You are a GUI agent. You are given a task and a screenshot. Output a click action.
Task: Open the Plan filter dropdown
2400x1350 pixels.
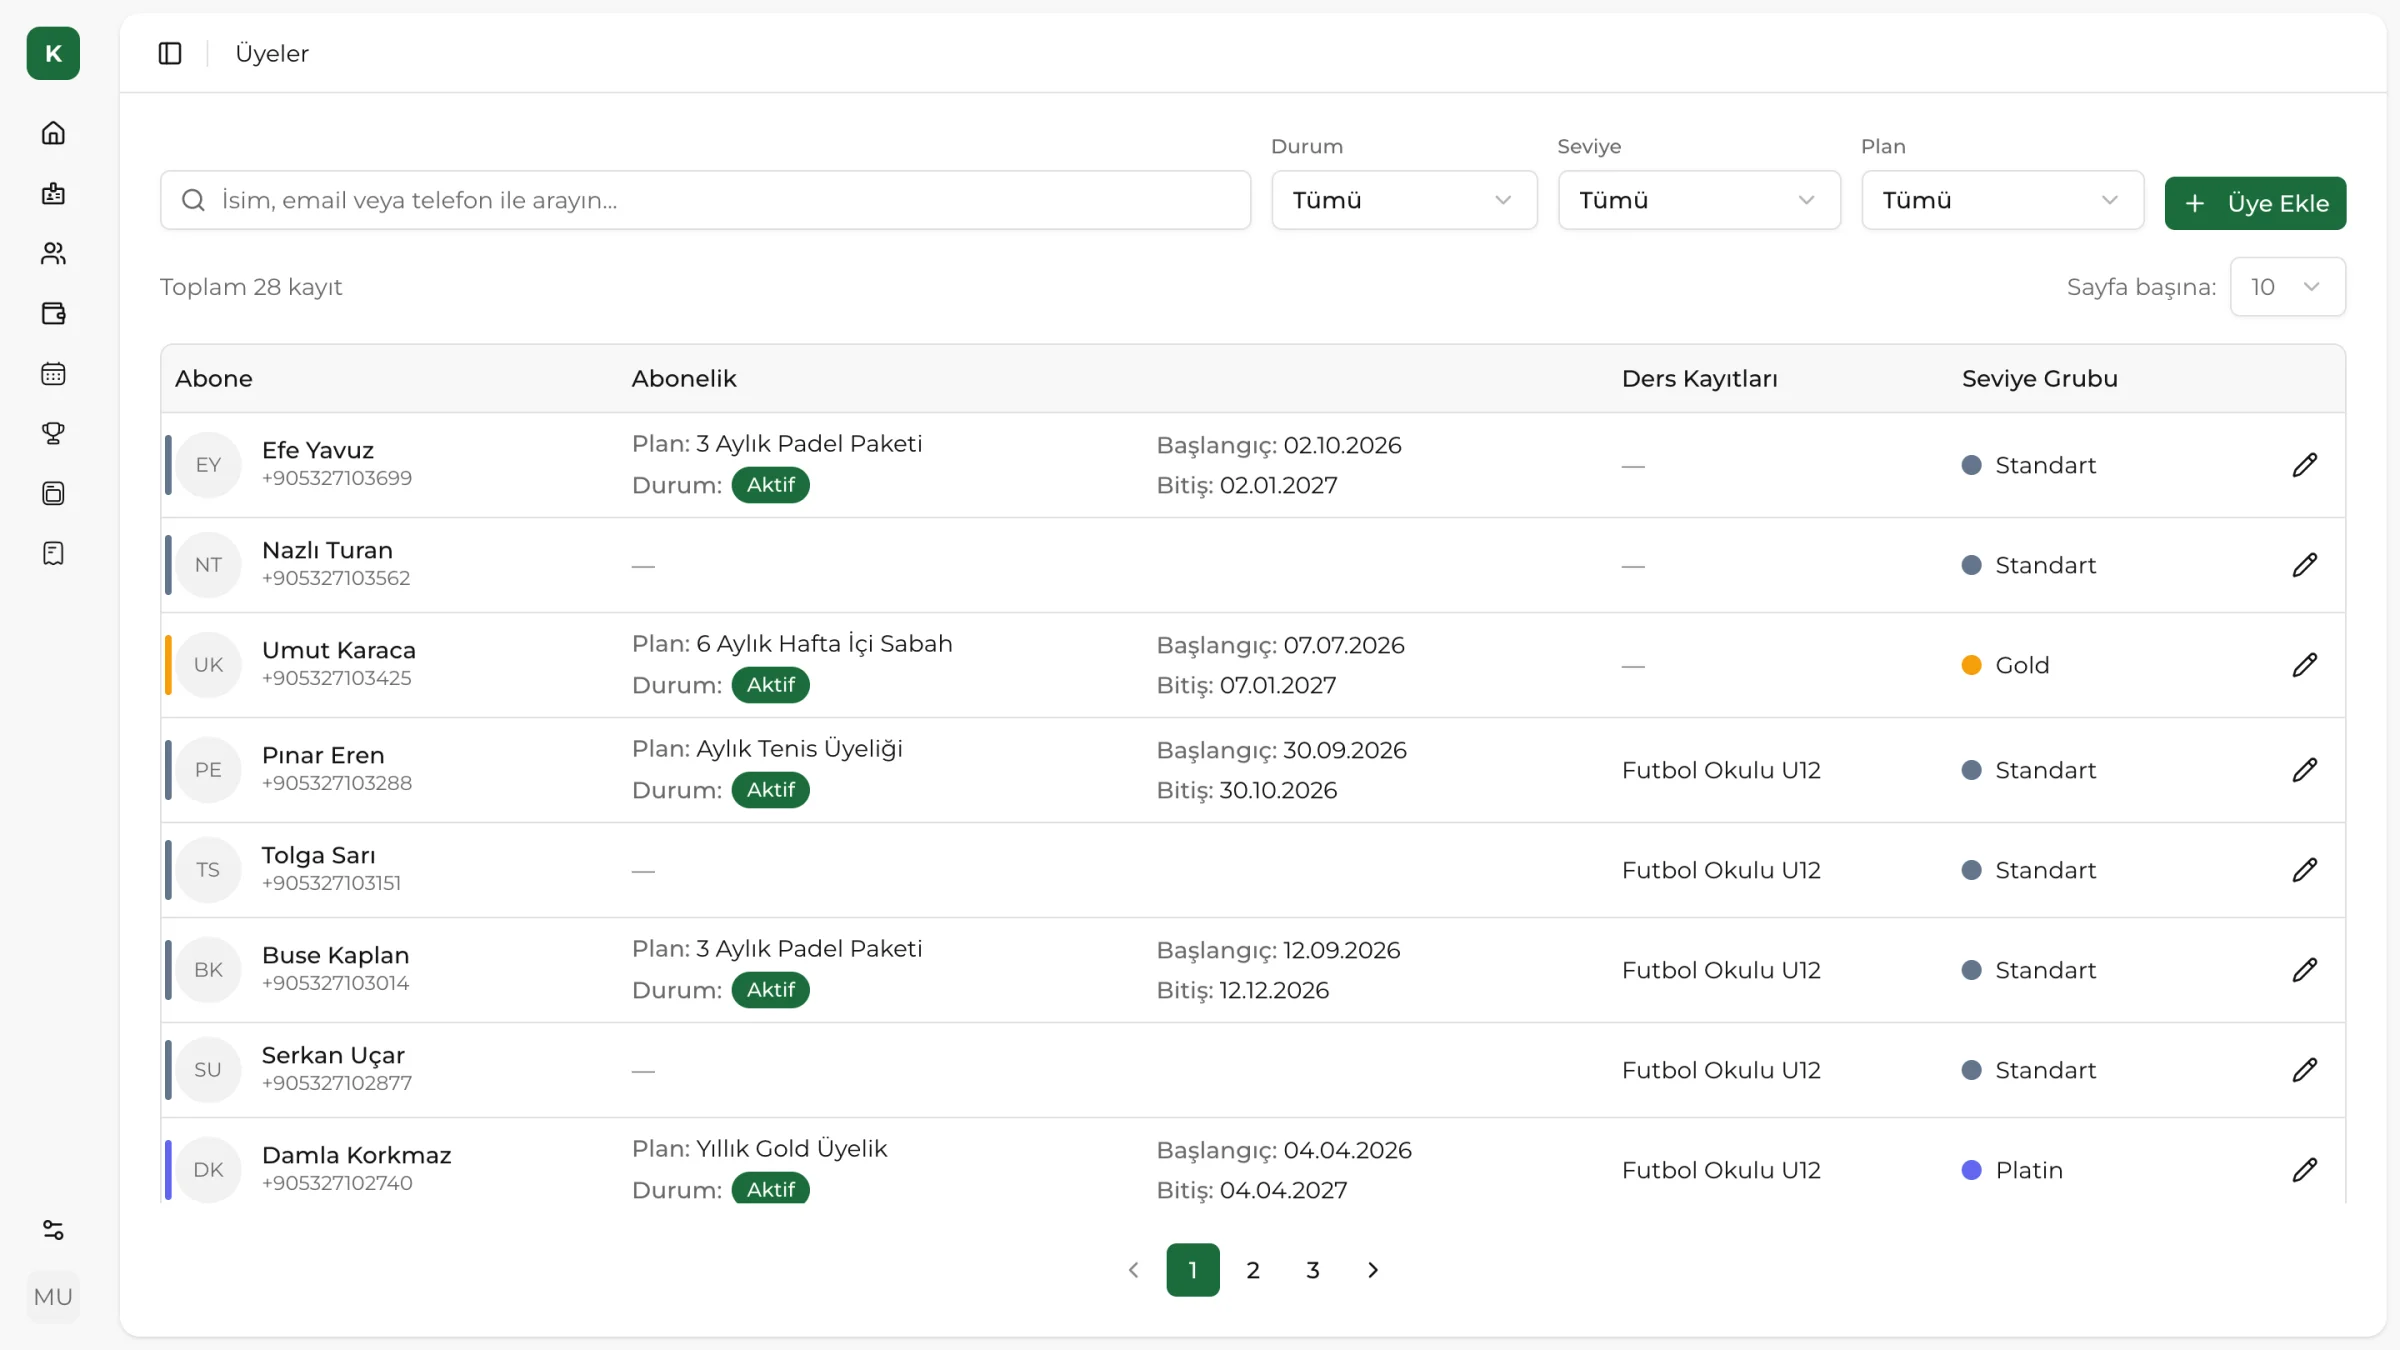tap(2002, 200)
